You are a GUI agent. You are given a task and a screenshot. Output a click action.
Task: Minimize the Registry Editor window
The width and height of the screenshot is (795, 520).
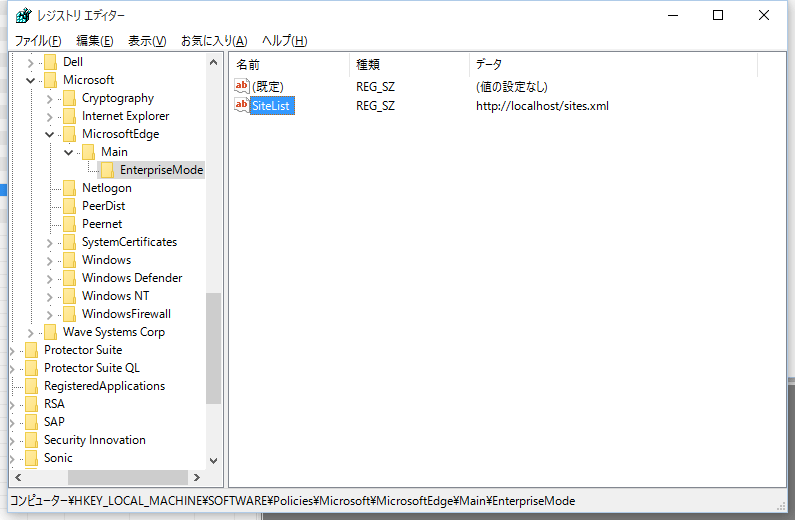point(673,15)
